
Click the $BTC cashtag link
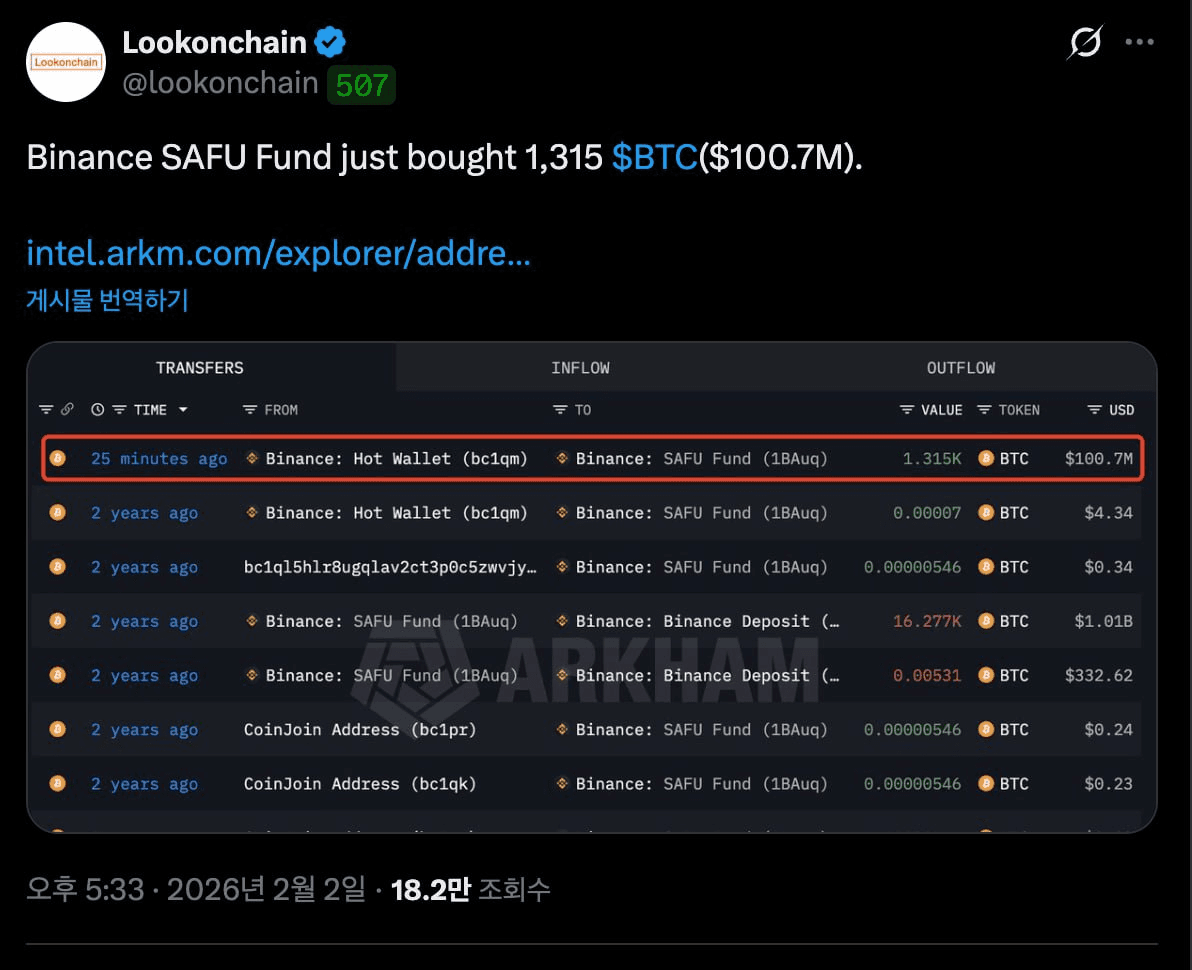click(654, 158)
